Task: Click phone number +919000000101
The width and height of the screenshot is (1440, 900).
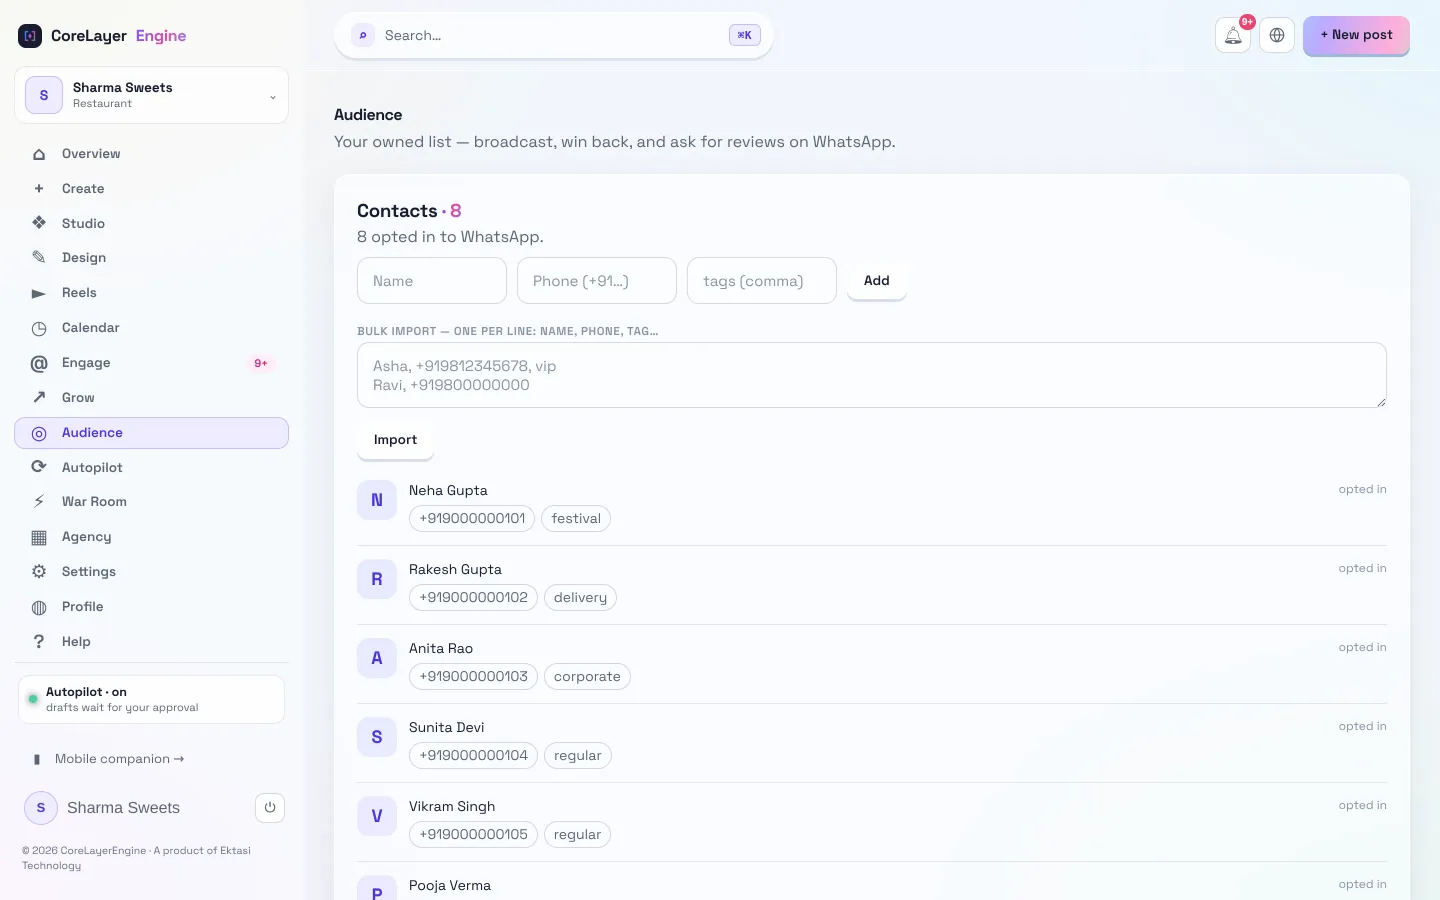Action: coord(472,519)
